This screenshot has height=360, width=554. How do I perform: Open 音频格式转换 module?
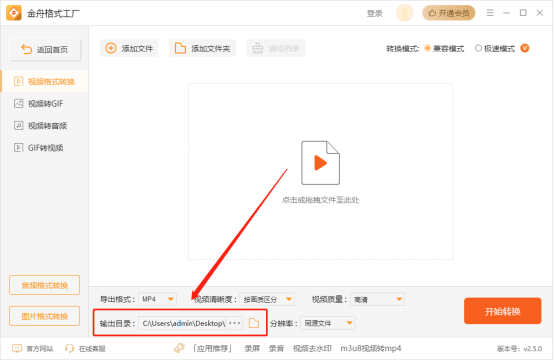point(45,285)
